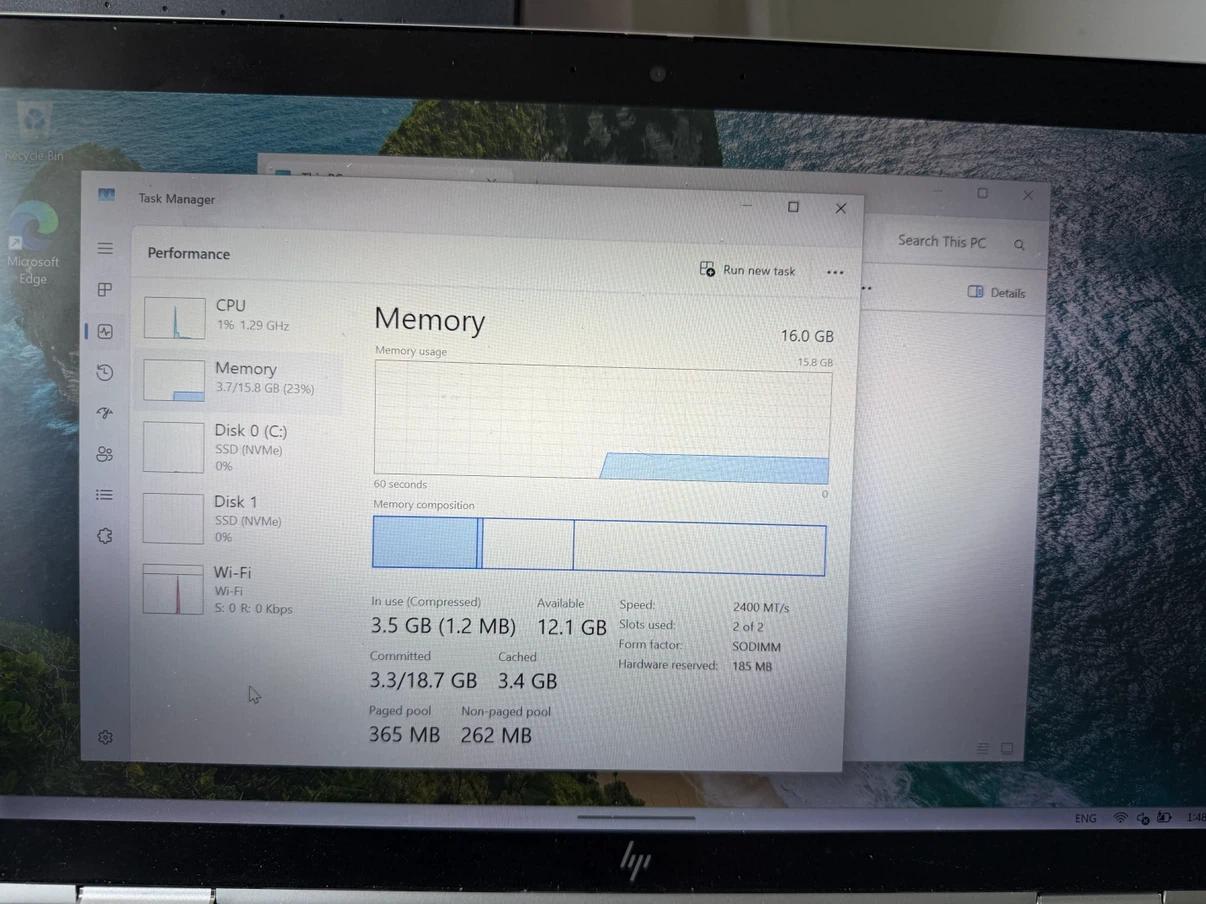The height and width of the screenshot is (904, 1206).
Task: Open the Microsoft Edge desktop shortcut
Action: (x=33, y=244)
